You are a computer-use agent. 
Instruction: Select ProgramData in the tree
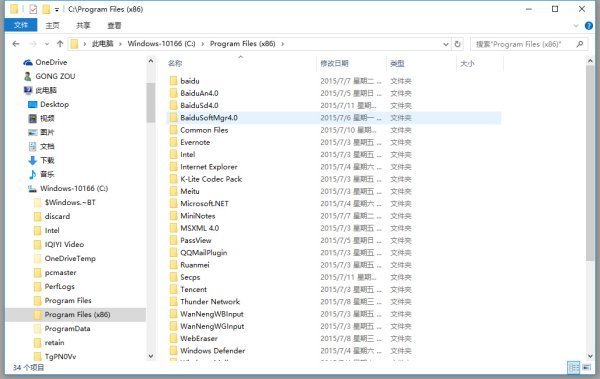coord(67,328)
